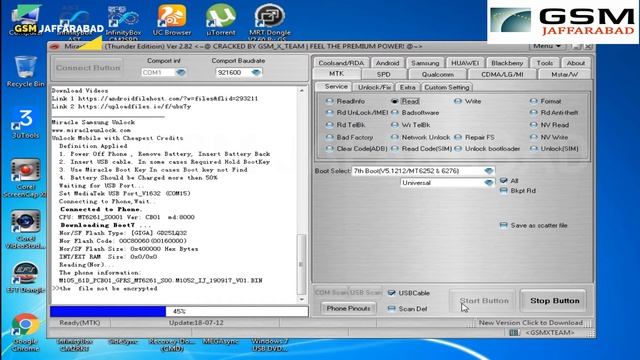Click the log pane scroll-down arrow
Viewport: 640px width, 360px height.
(x=302, y=299)
